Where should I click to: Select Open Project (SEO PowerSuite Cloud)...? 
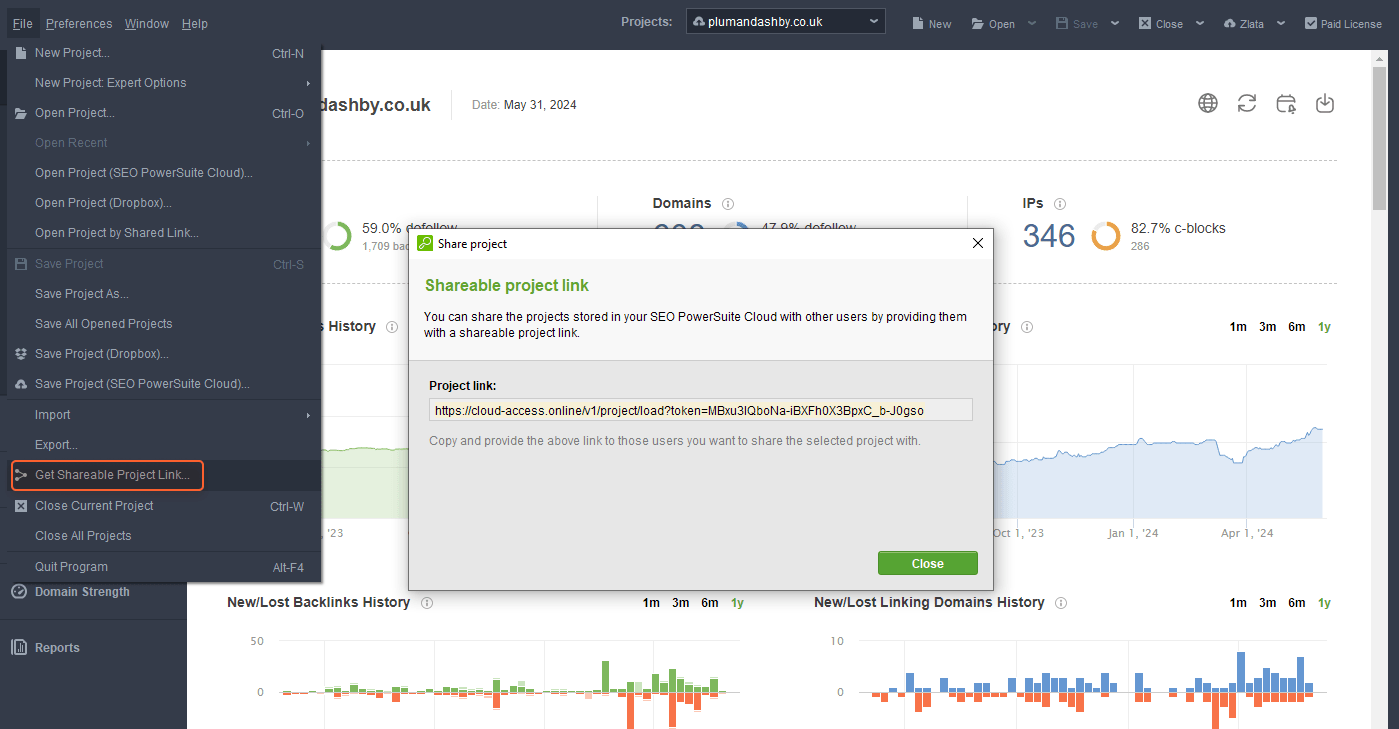[x=164, y=173]
